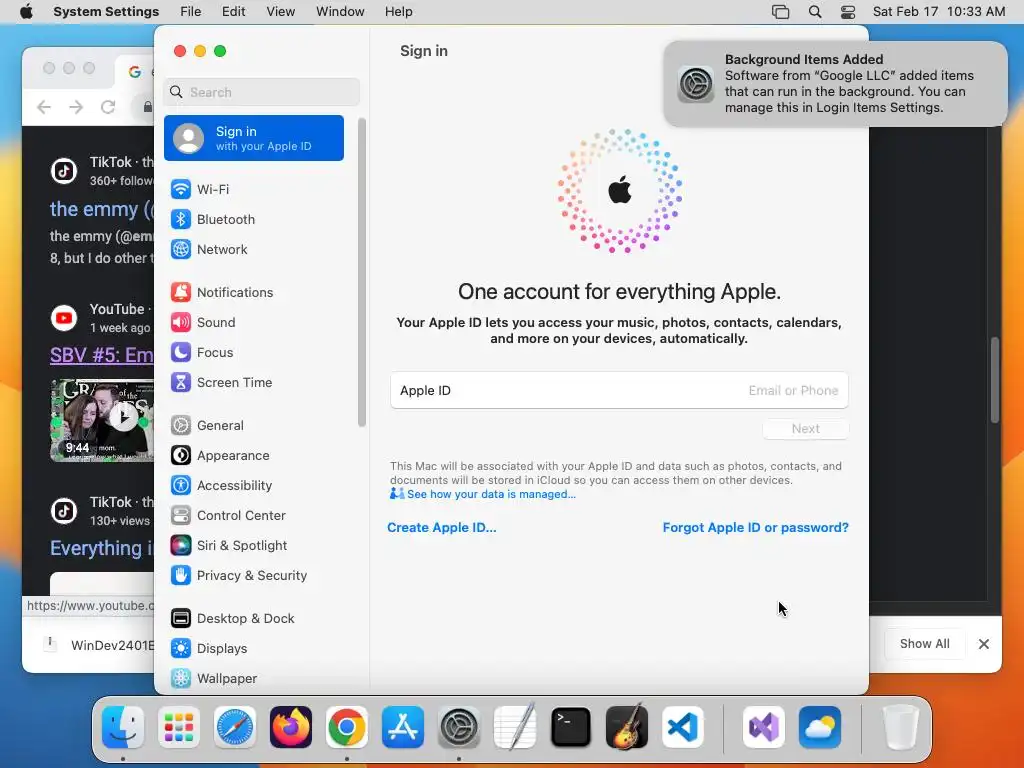Click the Next button
The width and height of the screenshot is (1024, 768).
click(805, 428)
